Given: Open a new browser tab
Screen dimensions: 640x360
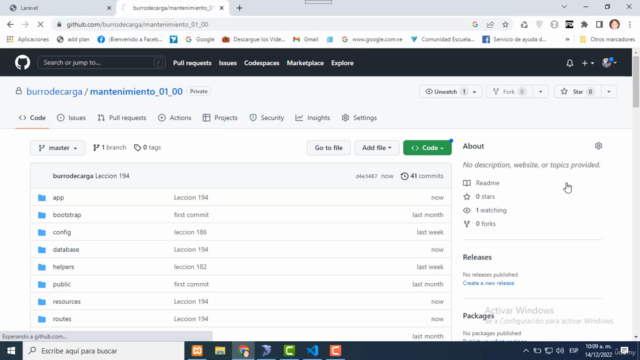Looking at the screenshot, I should click(239, 8).
